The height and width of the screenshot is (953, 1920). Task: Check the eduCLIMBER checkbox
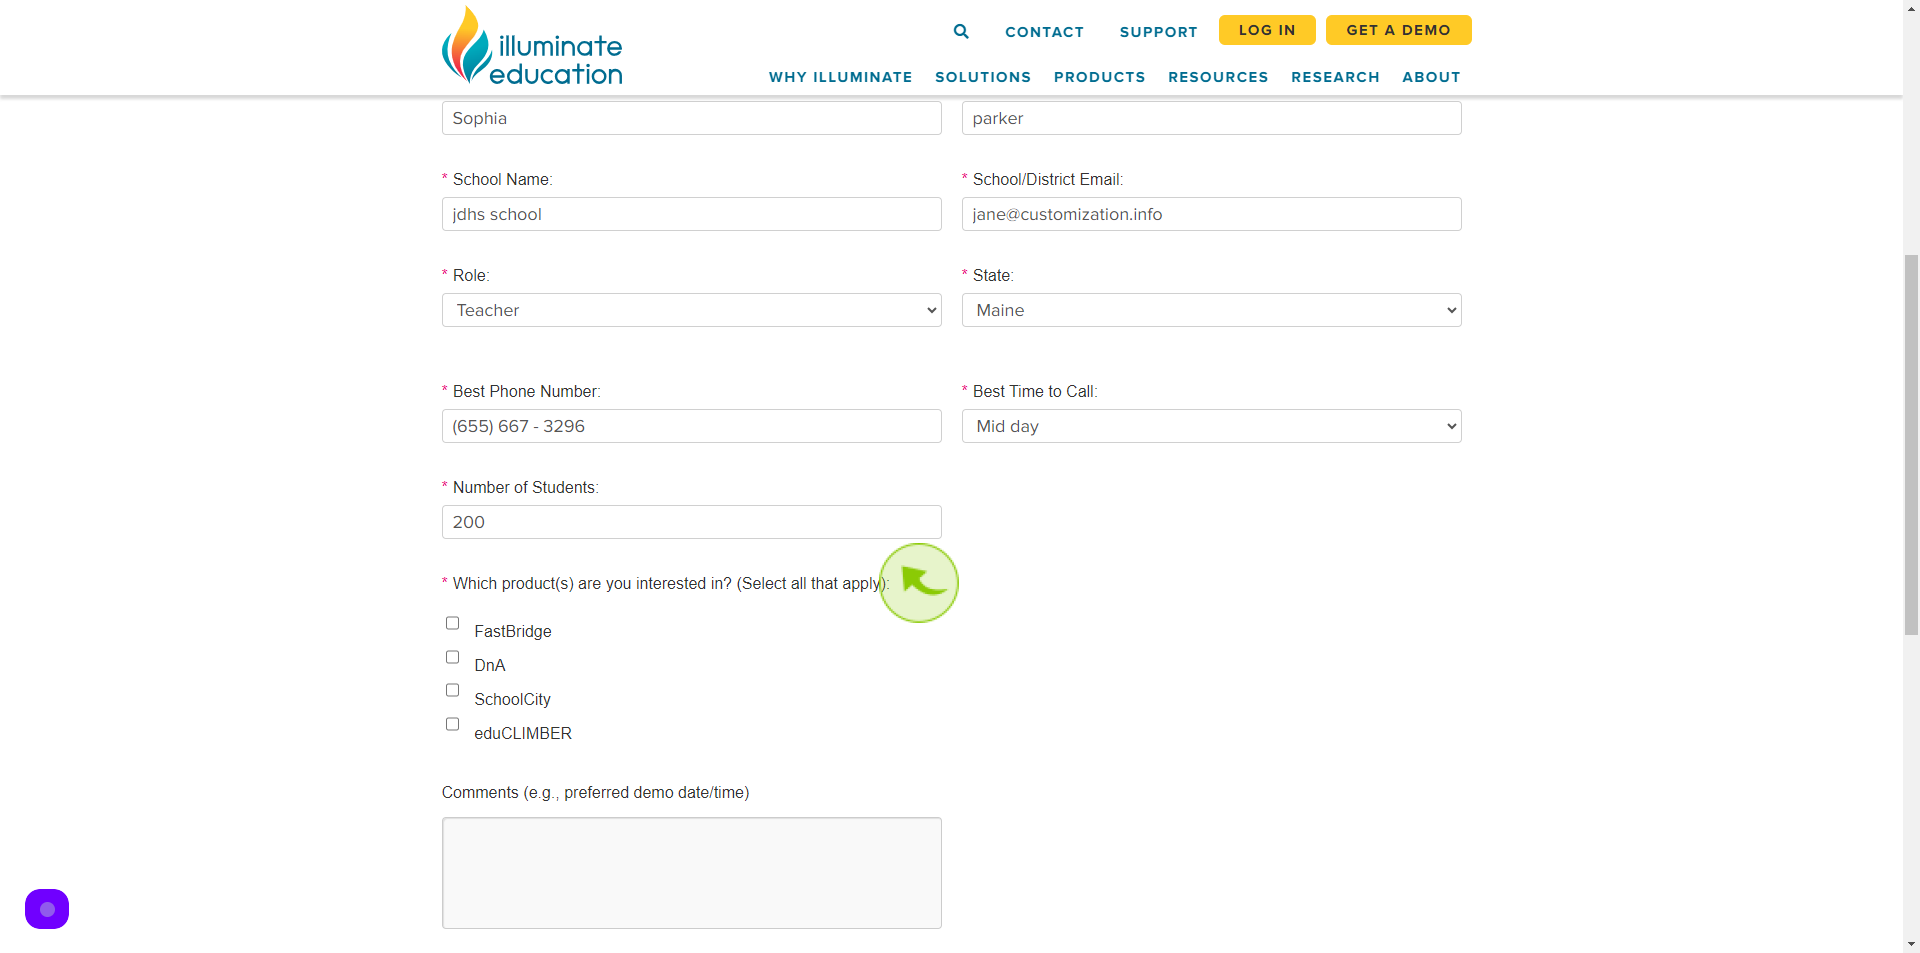[452, 724]
